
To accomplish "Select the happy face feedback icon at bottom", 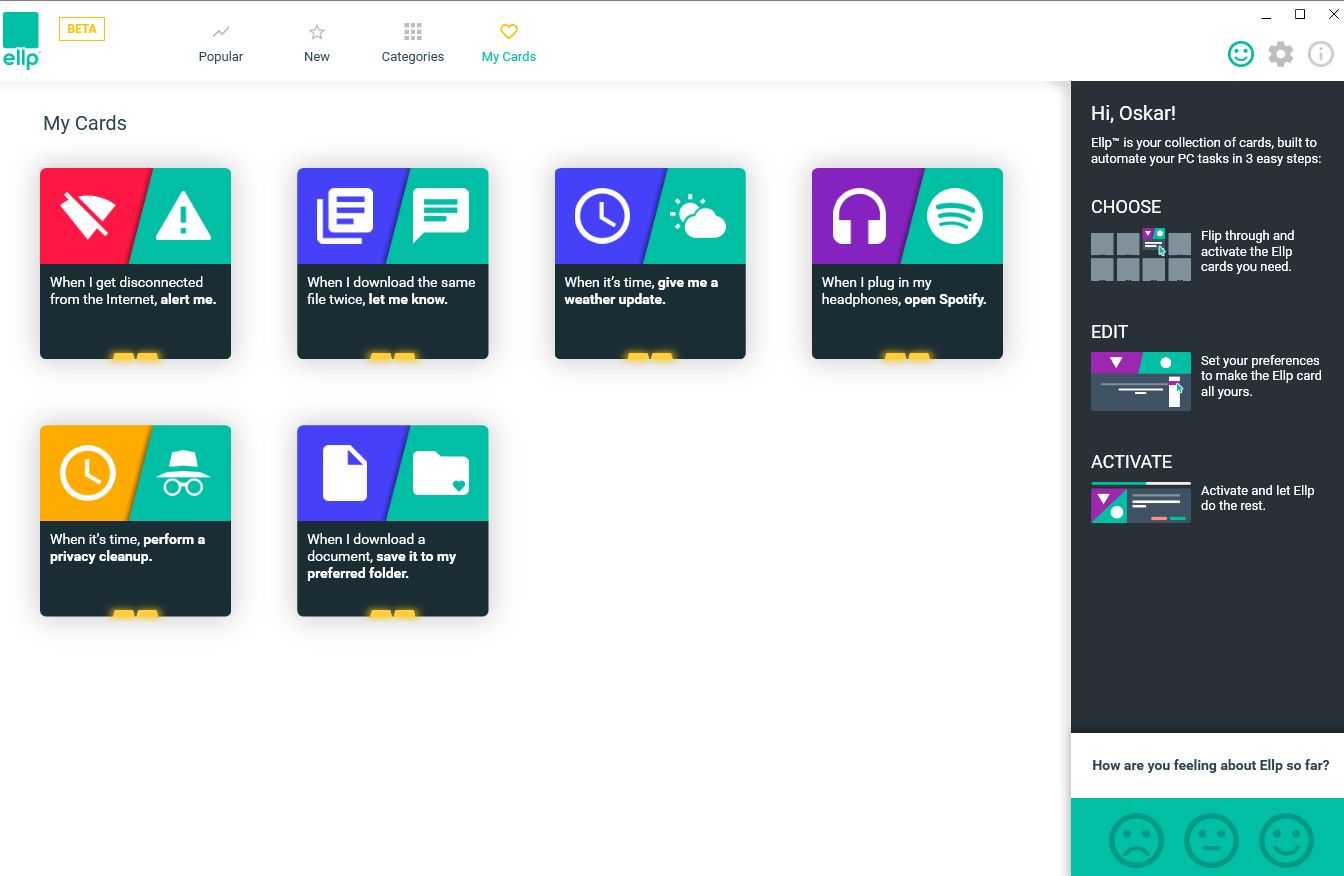I will tap(1286, 840).
